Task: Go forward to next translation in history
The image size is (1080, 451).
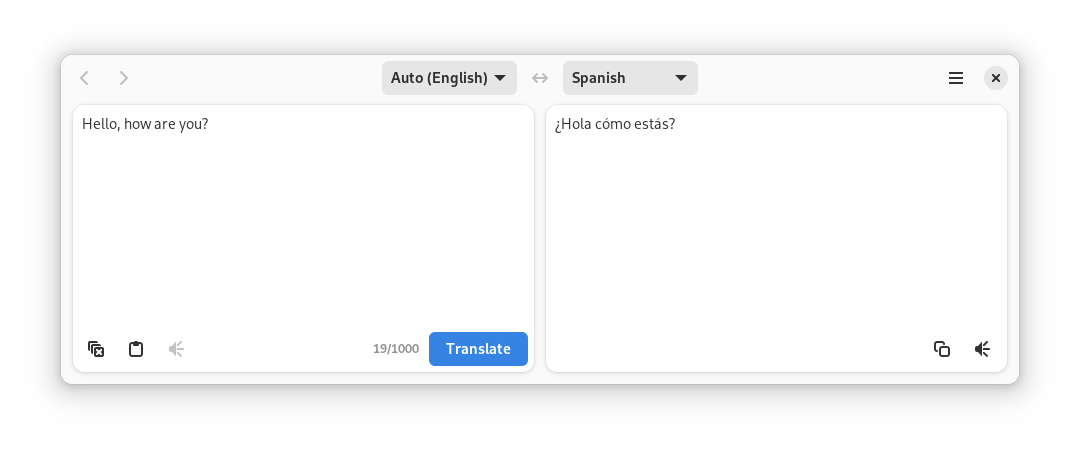Action: point(124,78)
